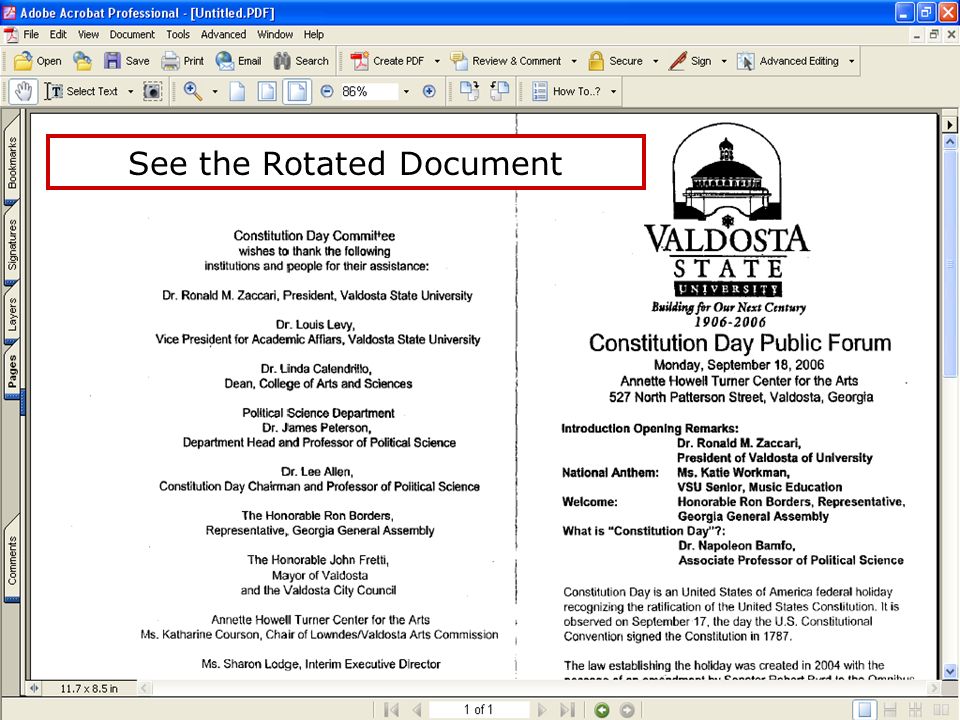Choose the Zoom In magnifier tool
The height and width of the screenshot is (720, 960).
pos(193,91)
